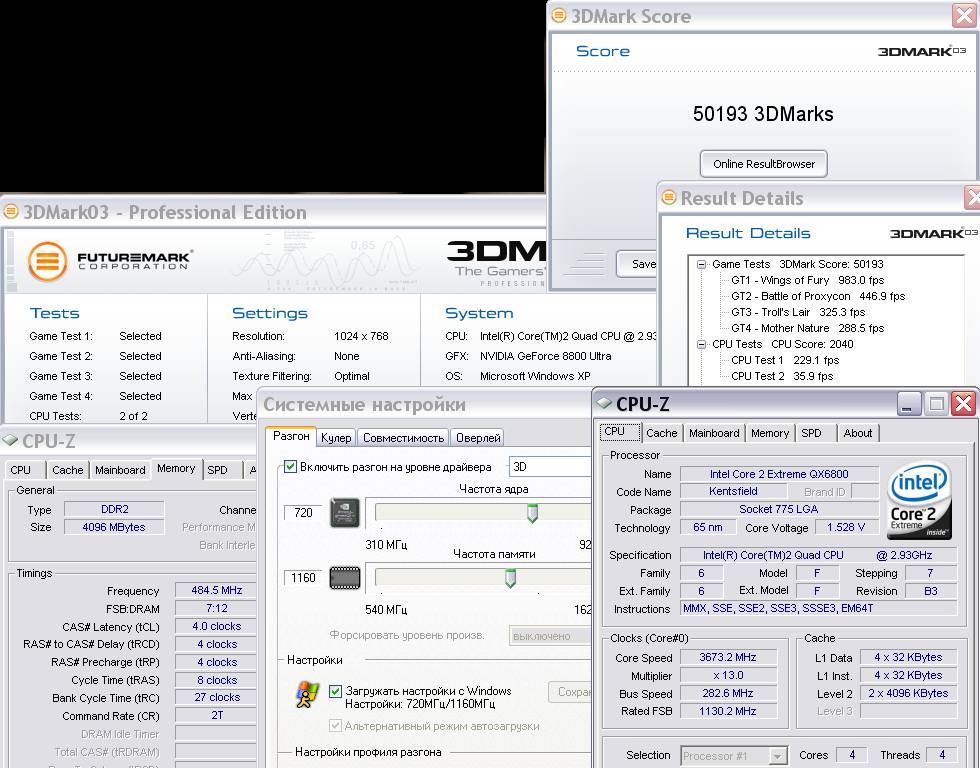Toggle alternative autostart mode checkbox
This screenshot has height=768, width=980.
click(335, 726)
